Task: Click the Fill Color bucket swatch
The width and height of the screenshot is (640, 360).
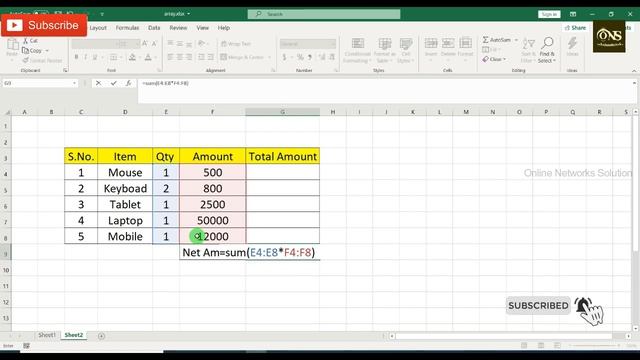Action: (x=132, y=58)
